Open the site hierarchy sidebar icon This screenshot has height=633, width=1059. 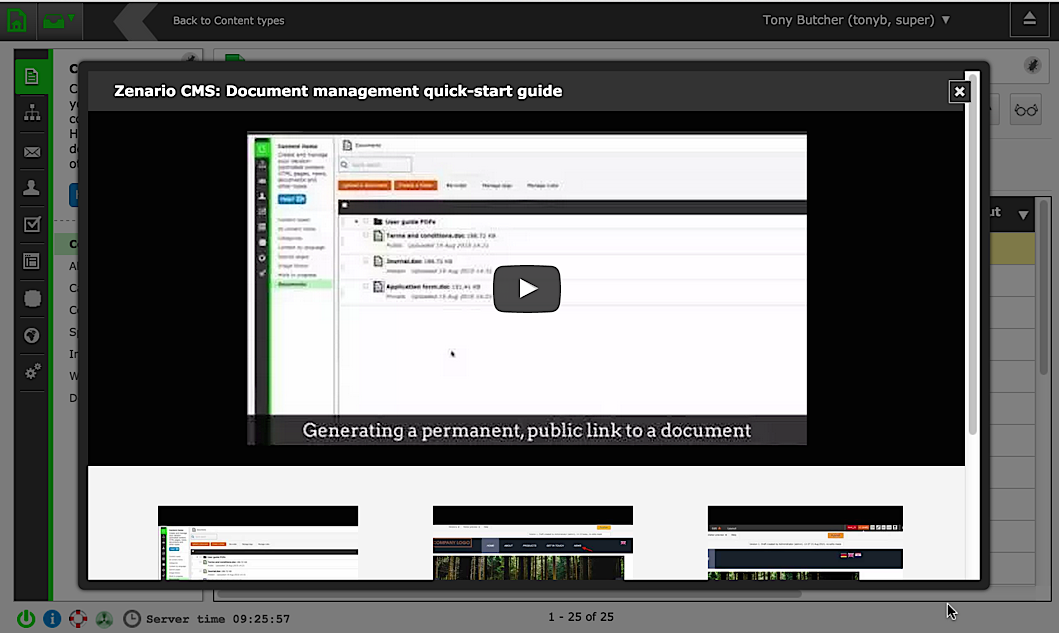(32, 114)
